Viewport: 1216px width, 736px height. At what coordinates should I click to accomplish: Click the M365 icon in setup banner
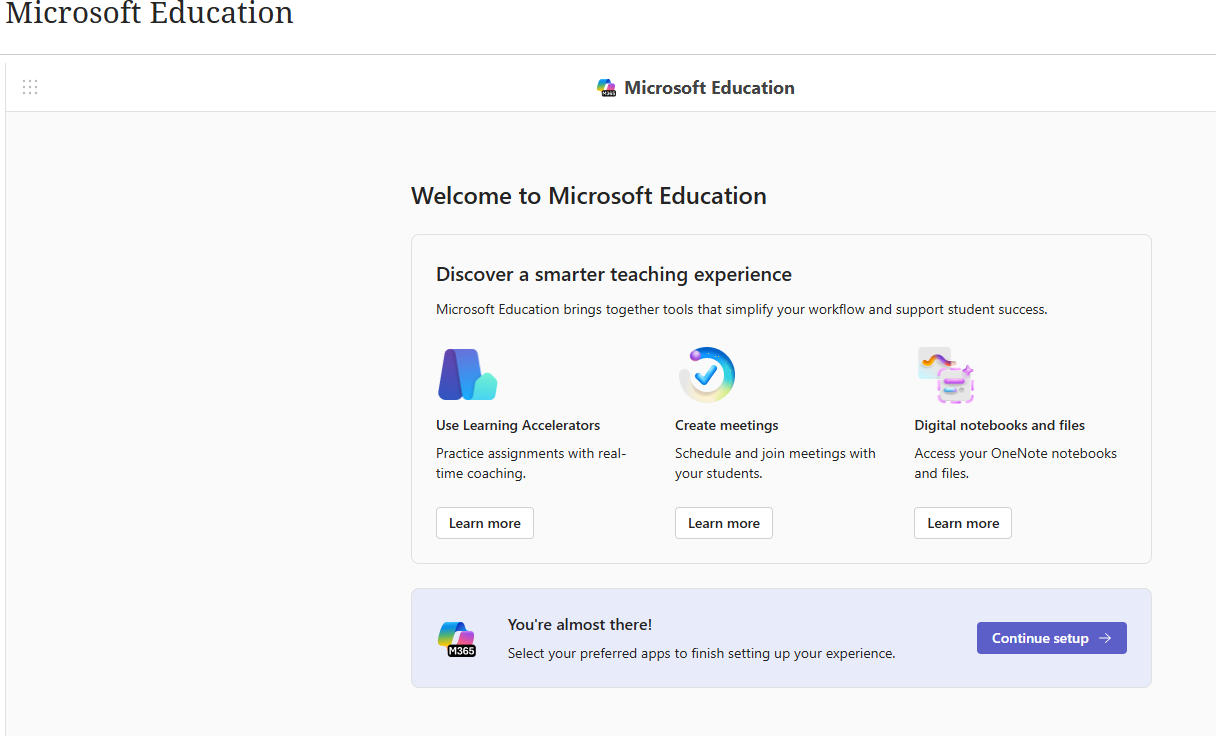point(457,639)
